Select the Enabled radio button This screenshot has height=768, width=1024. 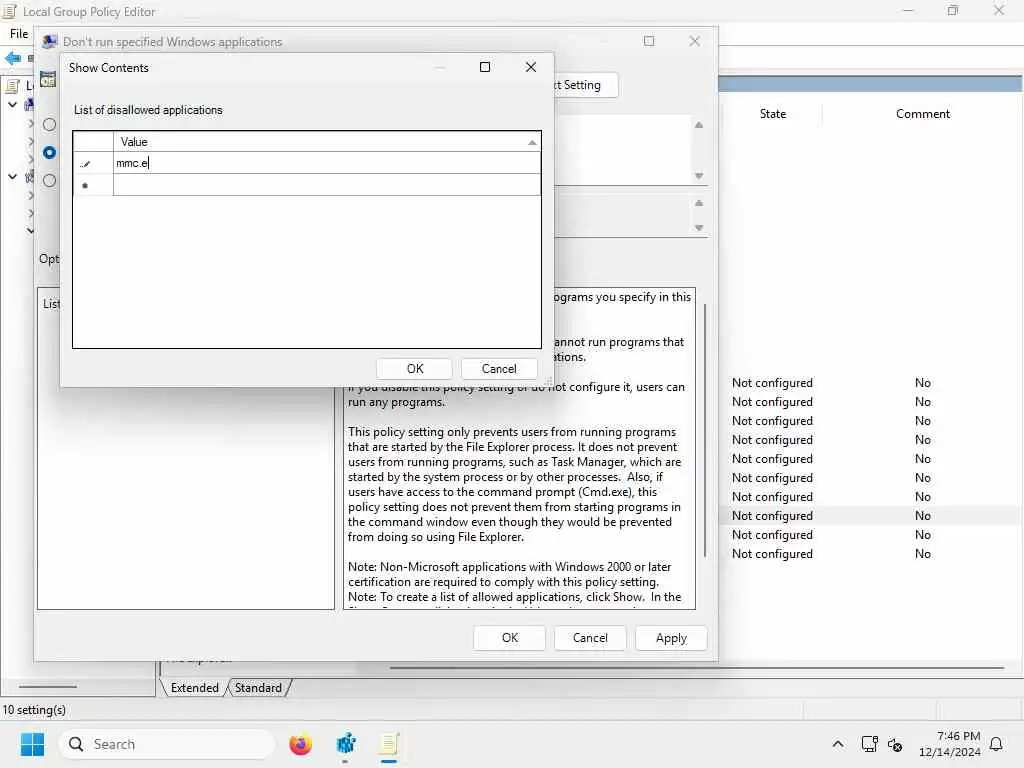click(x=50, y=152)
